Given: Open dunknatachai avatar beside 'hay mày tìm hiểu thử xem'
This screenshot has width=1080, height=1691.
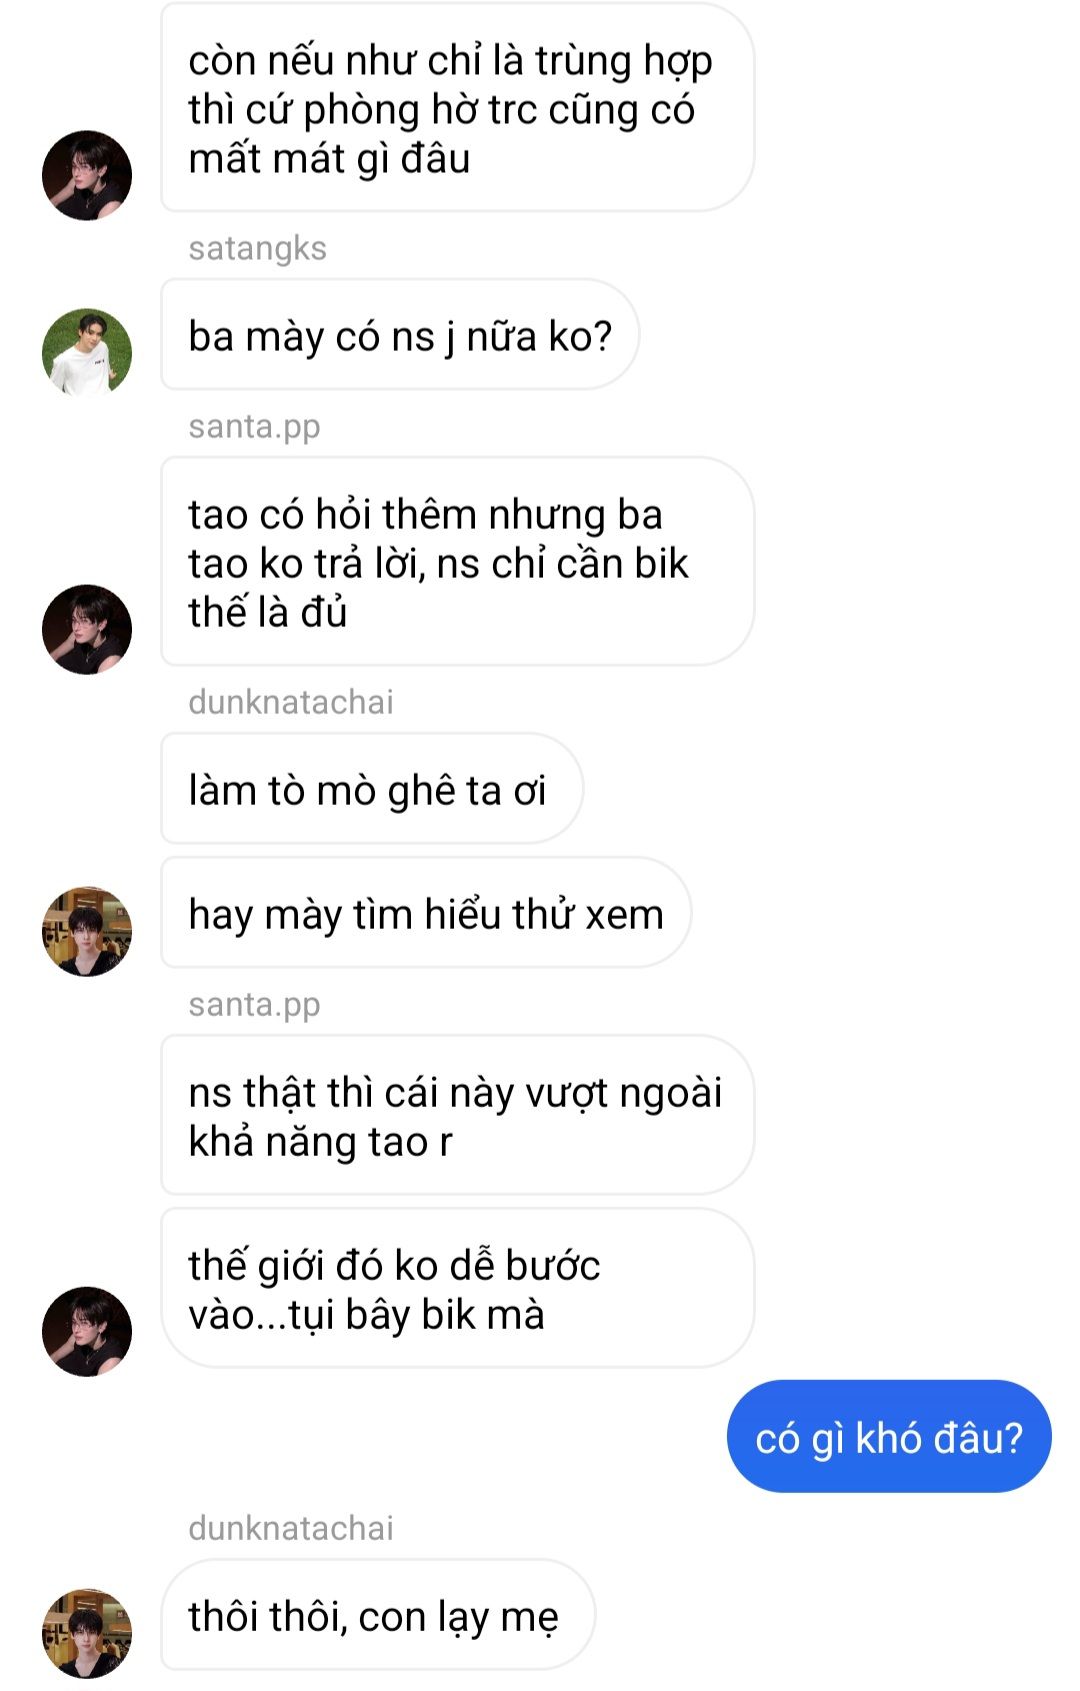Looking at the screenshot, I should [x=87, y=931].
